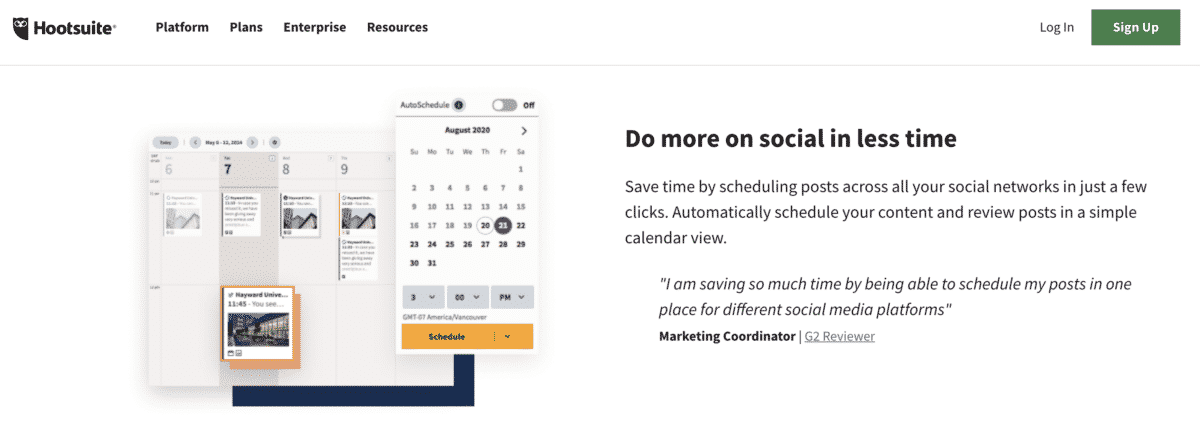Image resolution: width=1200 pixels, height=432 pixels.
Task: Go to next month in August 2020 calendar
Action: (524, 131)
